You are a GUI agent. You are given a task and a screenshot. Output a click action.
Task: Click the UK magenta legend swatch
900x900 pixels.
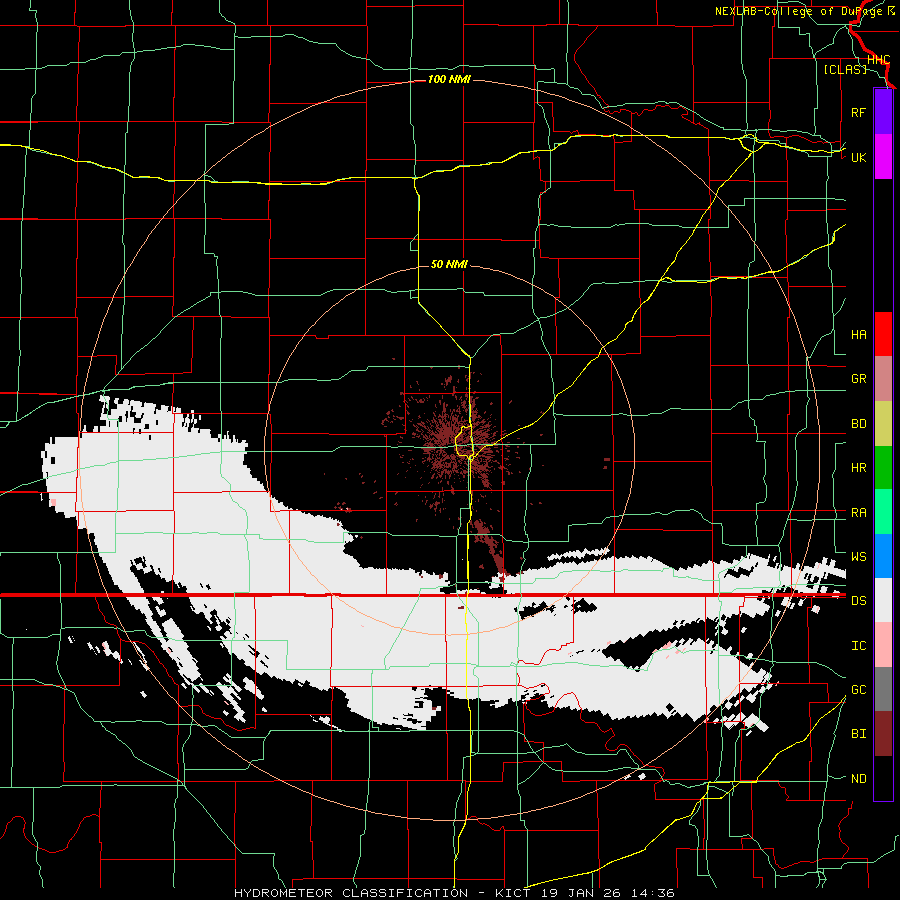(883, 157)
